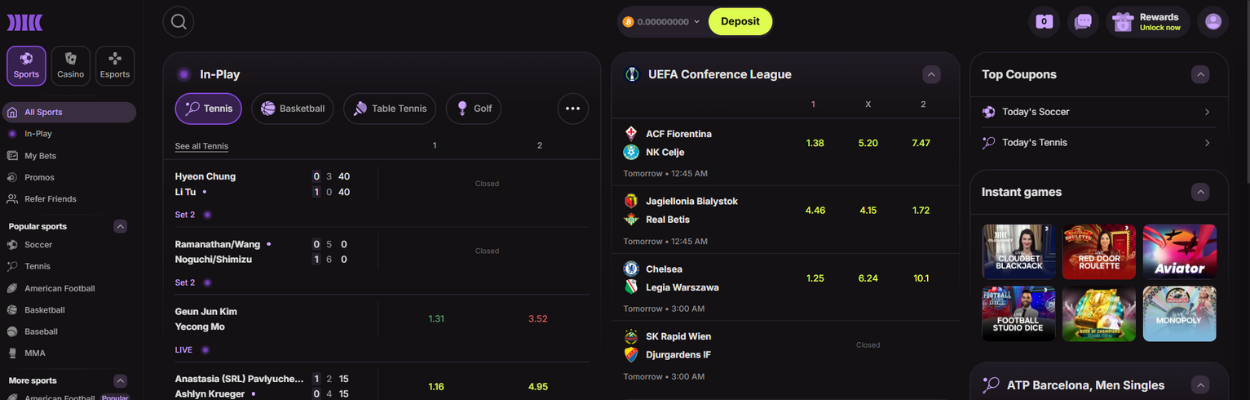Collapse the Instant games panel
The image size is (1250, 400).
click(x=1201, y=192)
